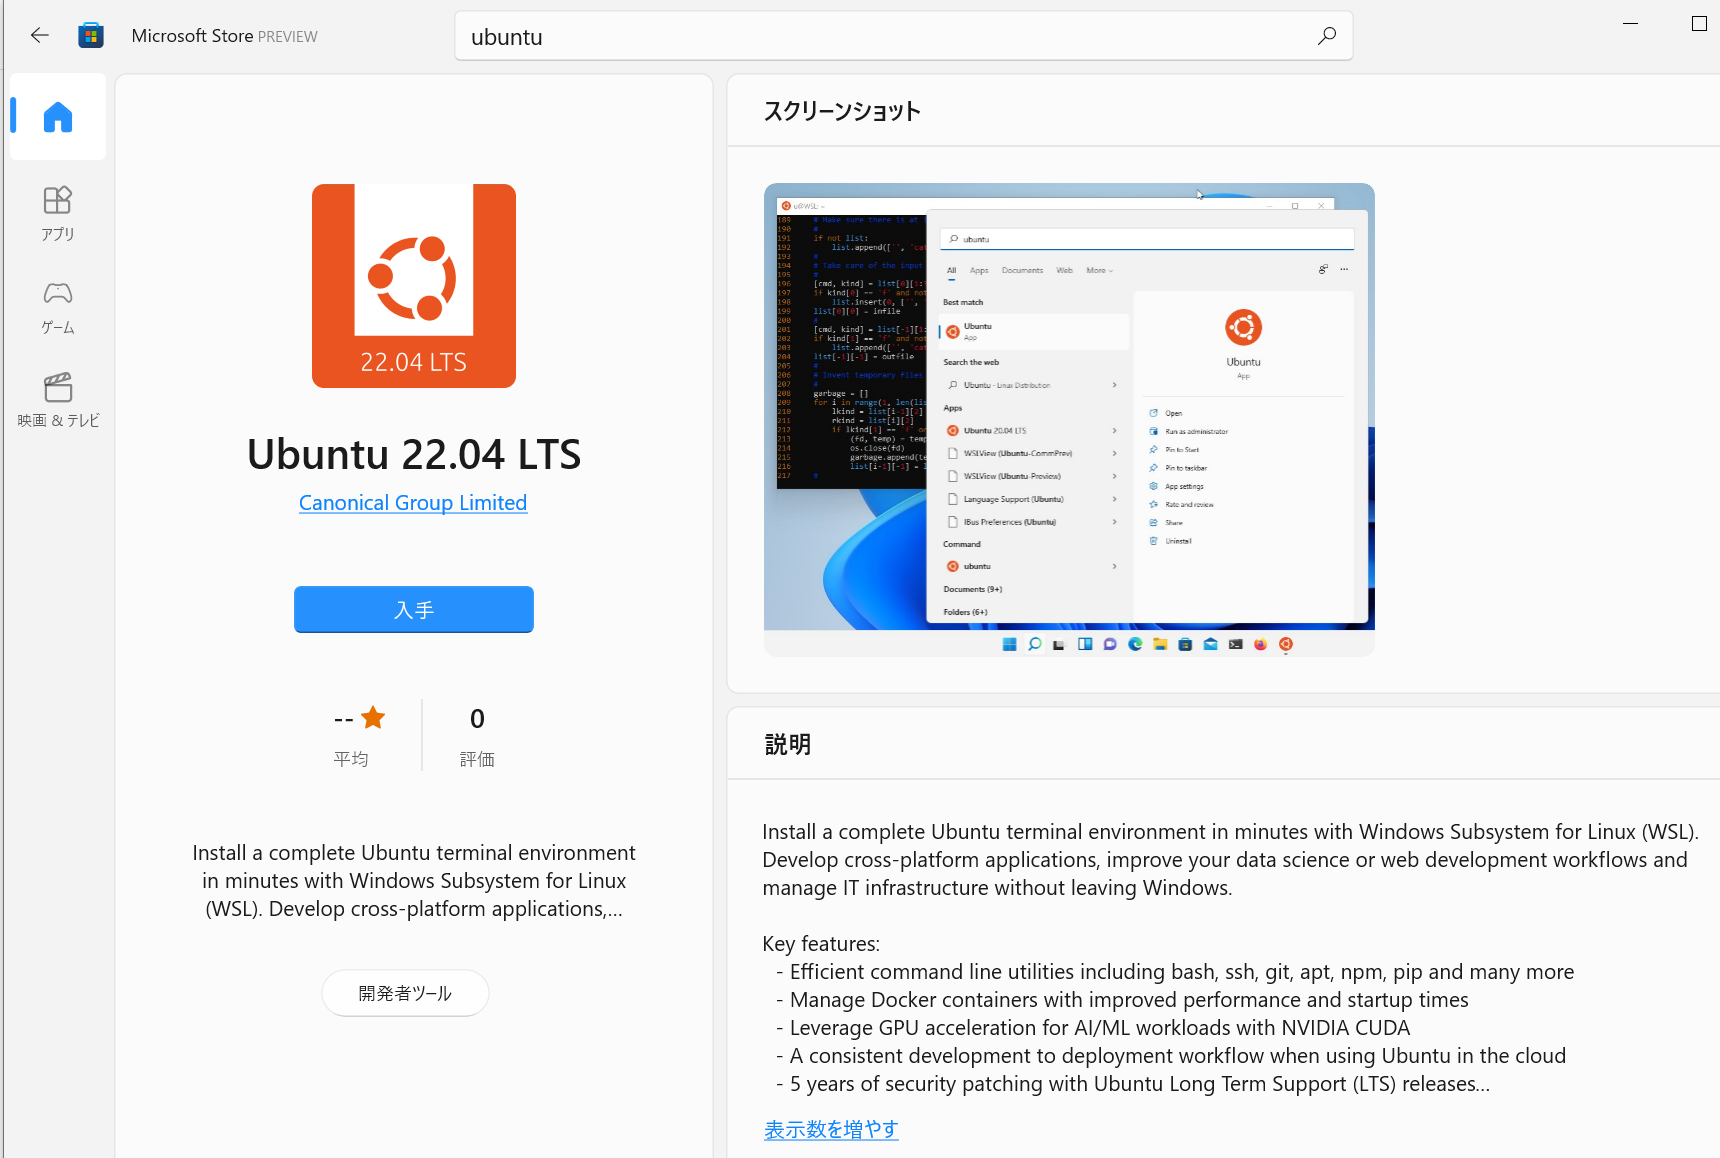The width and height of the screenshot is (1720, 1158).
Task: Click the Ubuntu 22.04 LTS app logo
Action: click(413, 286)
